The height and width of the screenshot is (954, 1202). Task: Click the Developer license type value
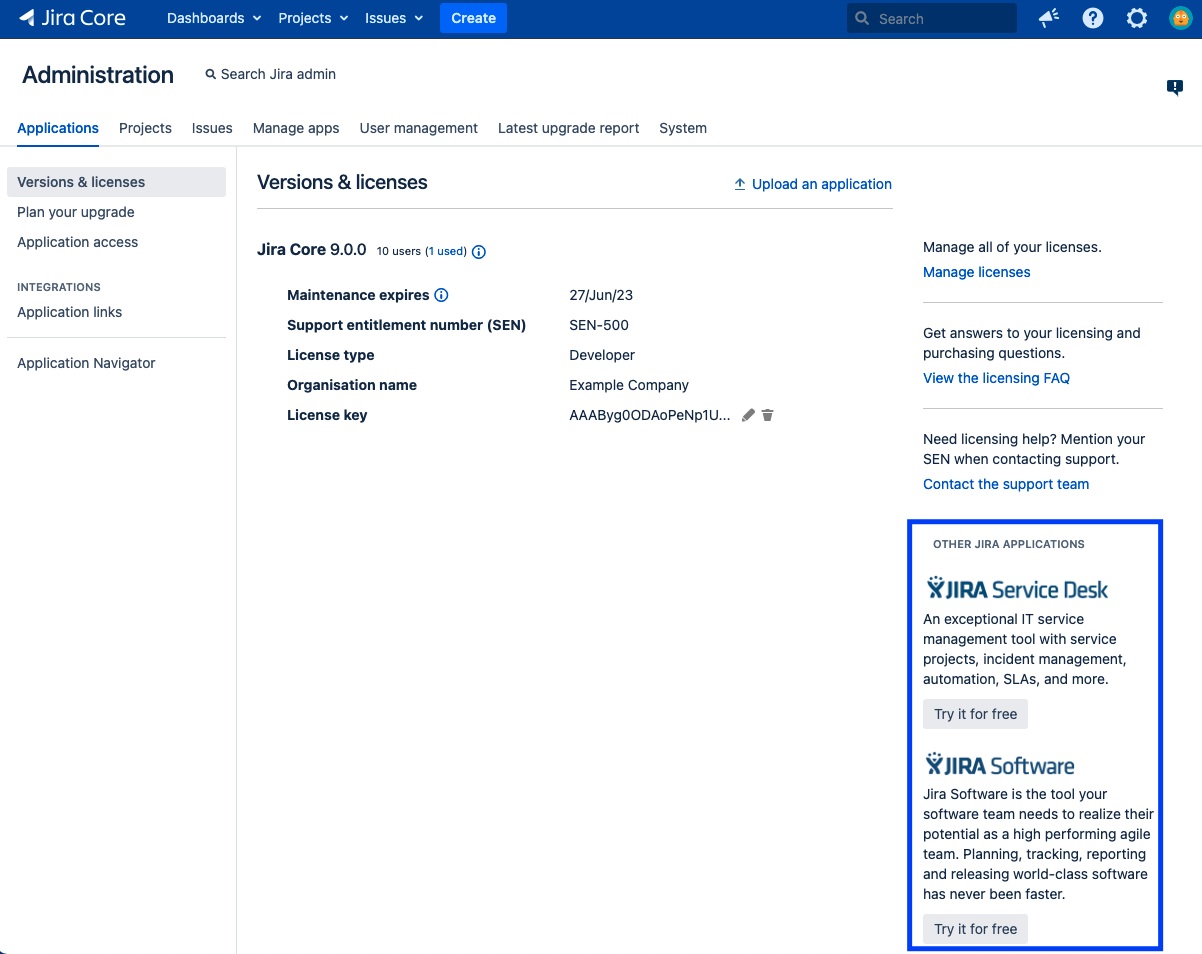tap(602, 355)
